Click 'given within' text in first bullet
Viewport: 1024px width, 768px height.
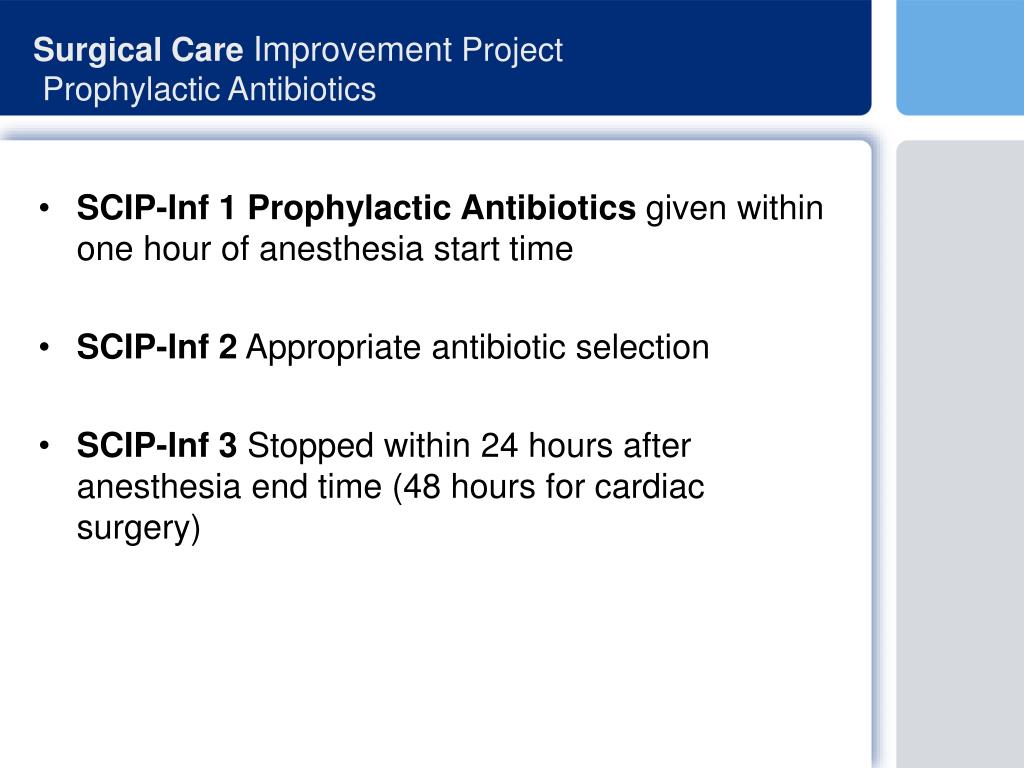point(735,208)
